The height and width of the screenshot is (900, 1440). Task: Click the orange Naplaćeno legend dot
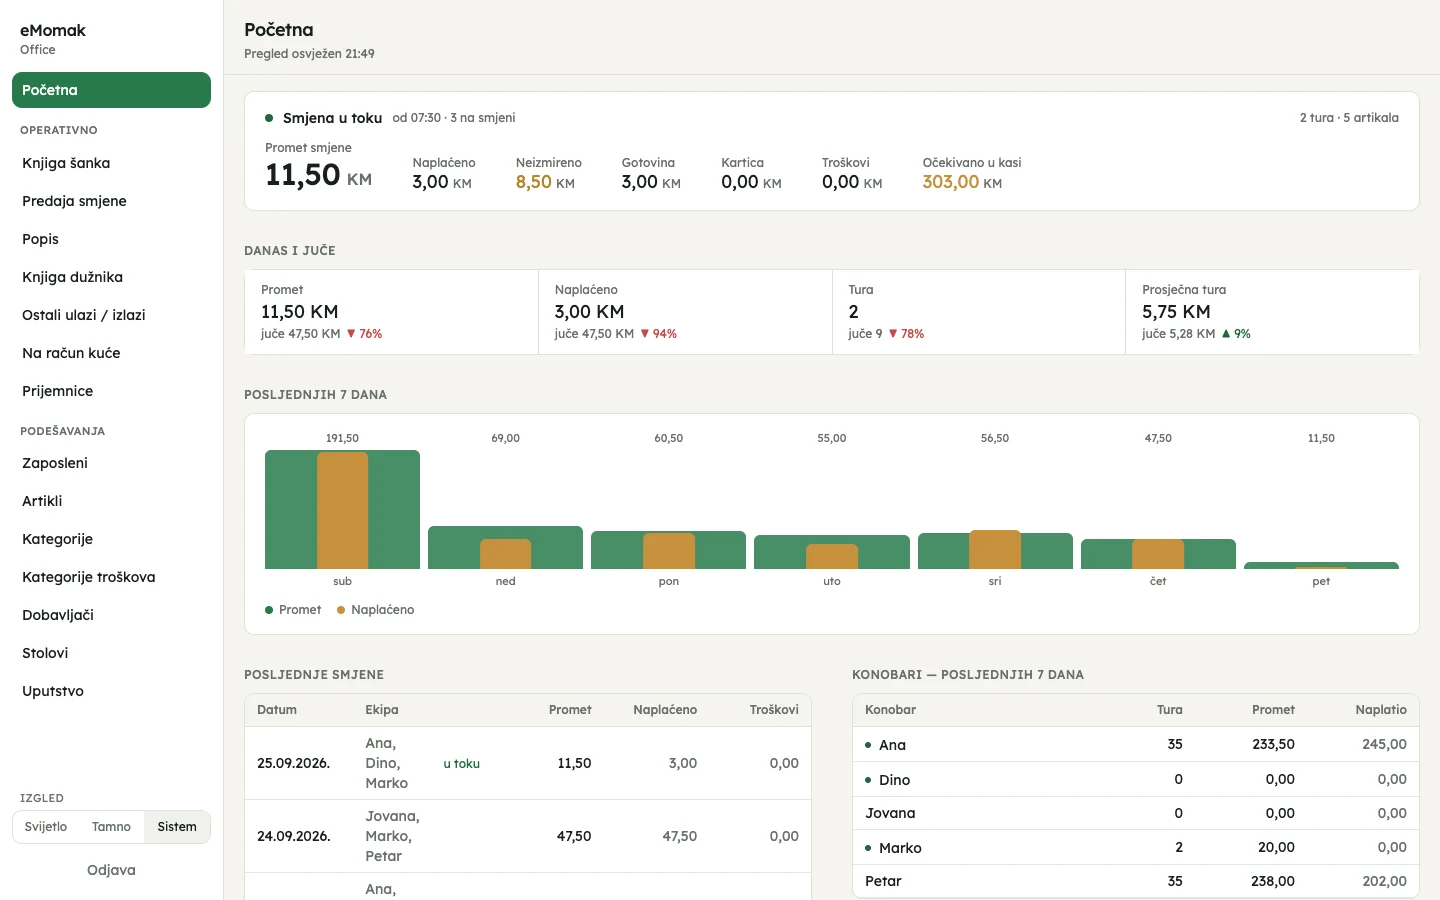pyautogui.click(x=341, y=610)
